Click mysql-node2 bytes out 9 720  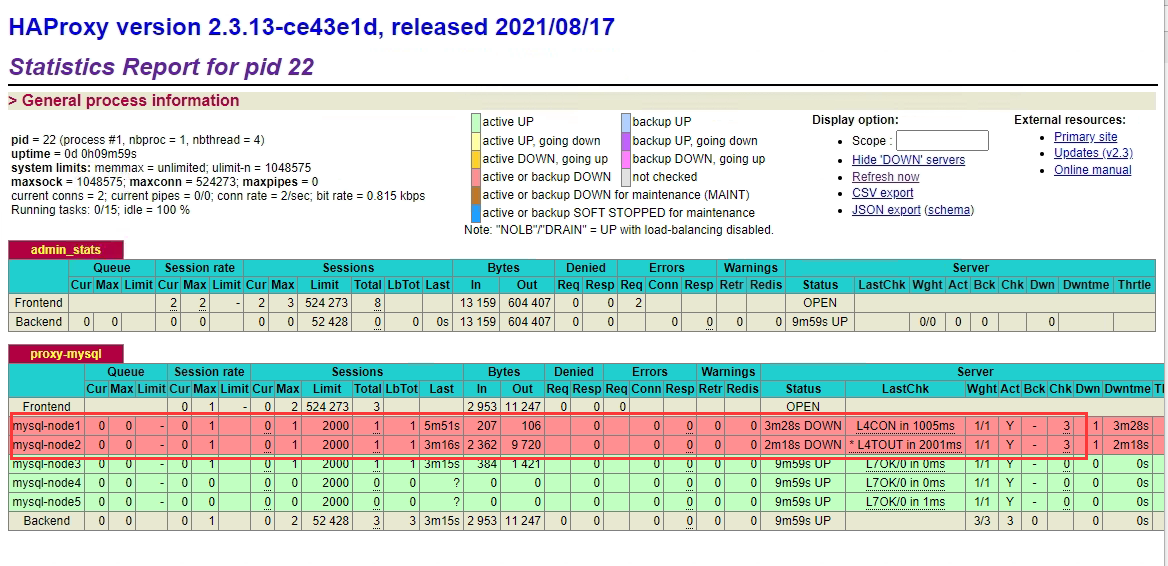click(x=525, y=445)
